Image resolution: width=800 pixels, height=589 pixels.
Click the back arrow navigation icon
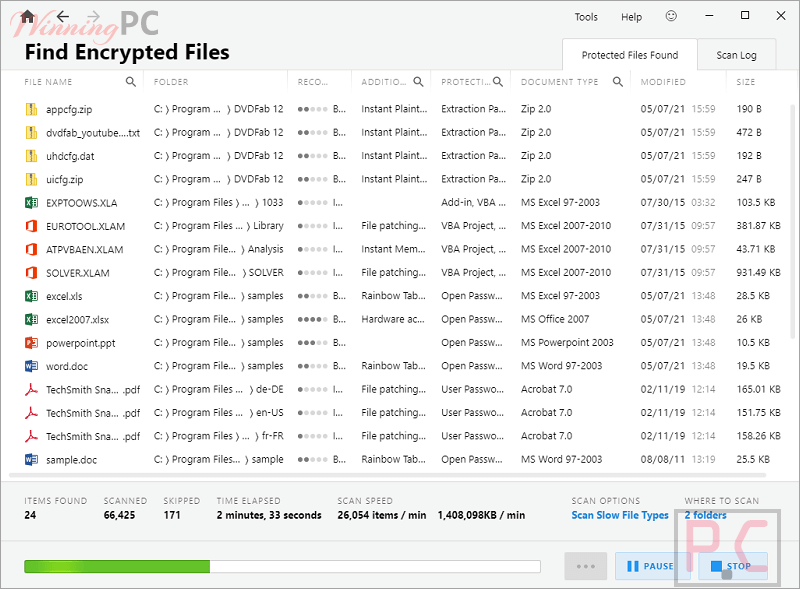point(63,16)
